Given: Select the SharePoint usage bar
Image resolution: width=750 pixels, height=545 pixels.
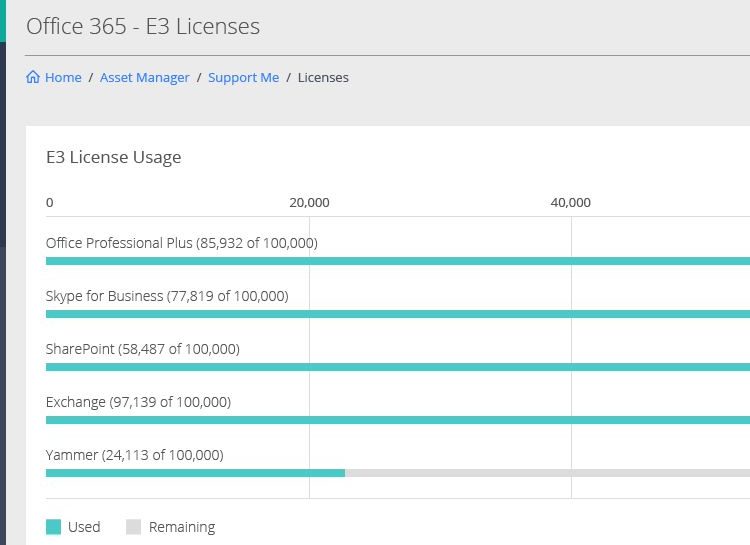Looking at the screenshot, I should tap(398, 367).
